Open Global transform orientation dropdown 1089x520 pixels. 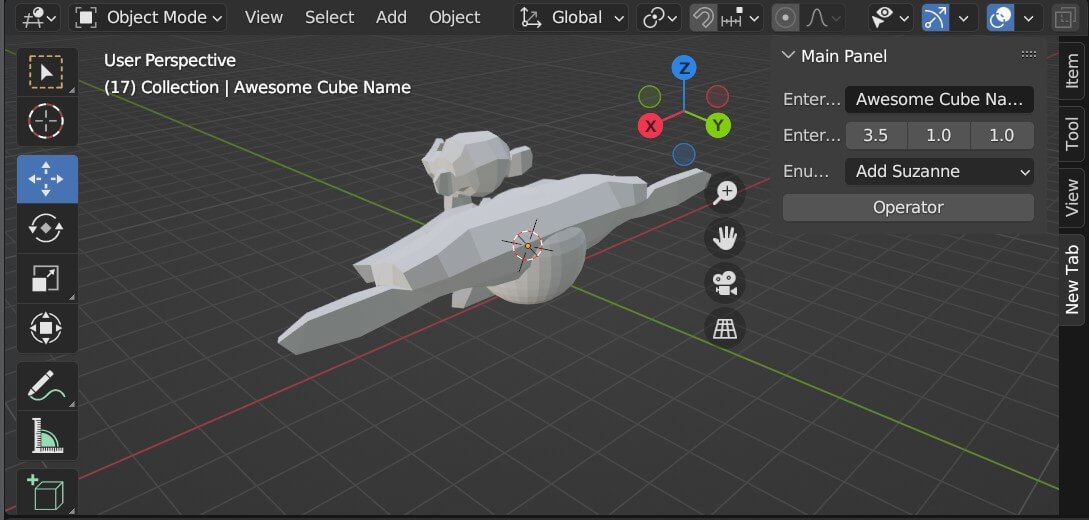pyautogui.click(x=571, y=17)
